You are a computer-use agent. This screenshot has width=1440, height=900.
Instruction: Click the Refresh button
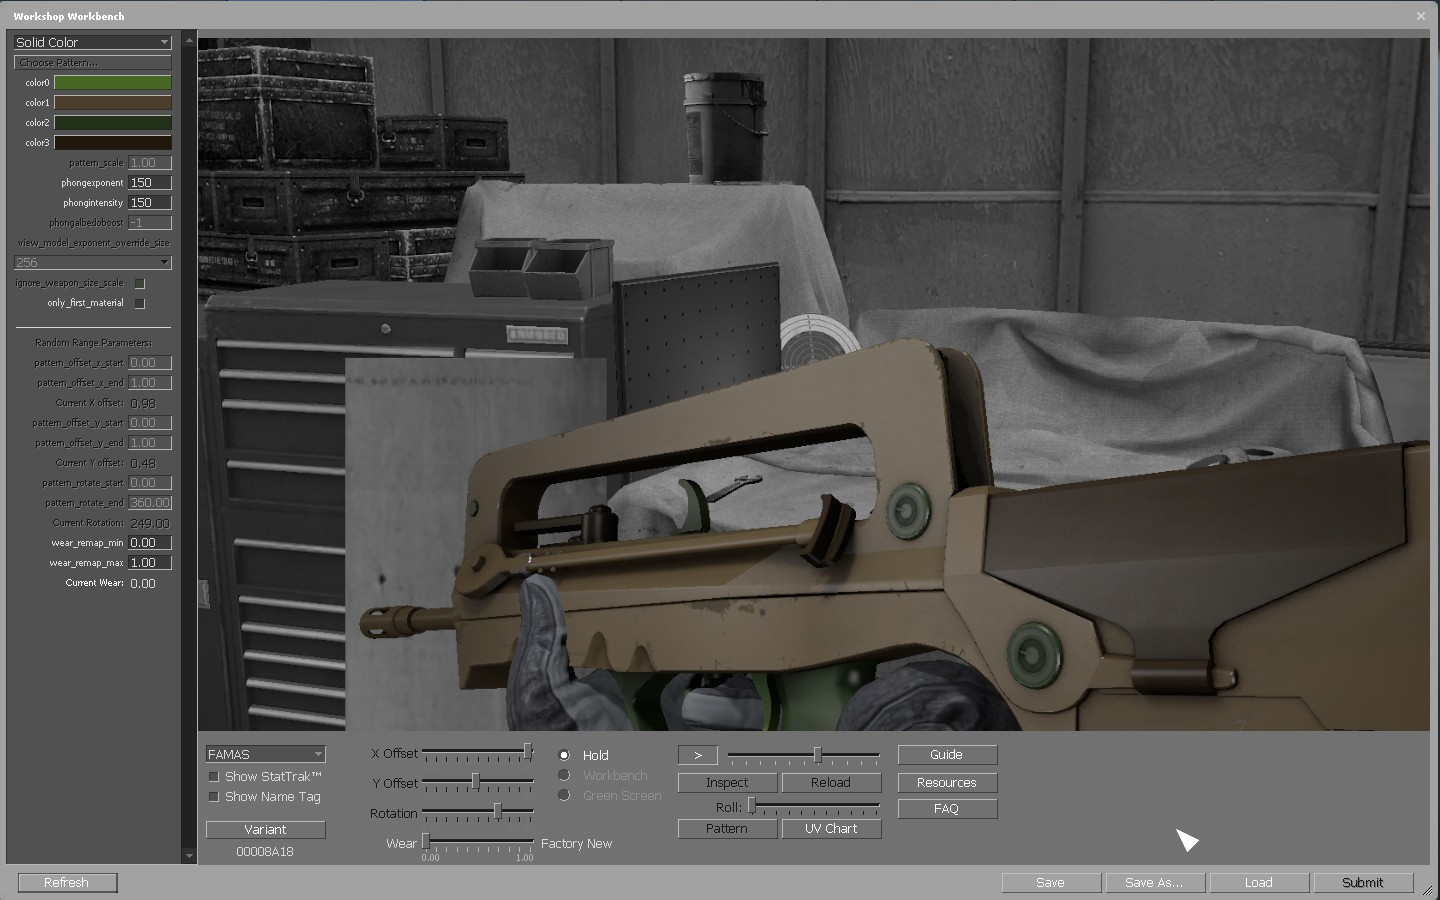[67, 883]
